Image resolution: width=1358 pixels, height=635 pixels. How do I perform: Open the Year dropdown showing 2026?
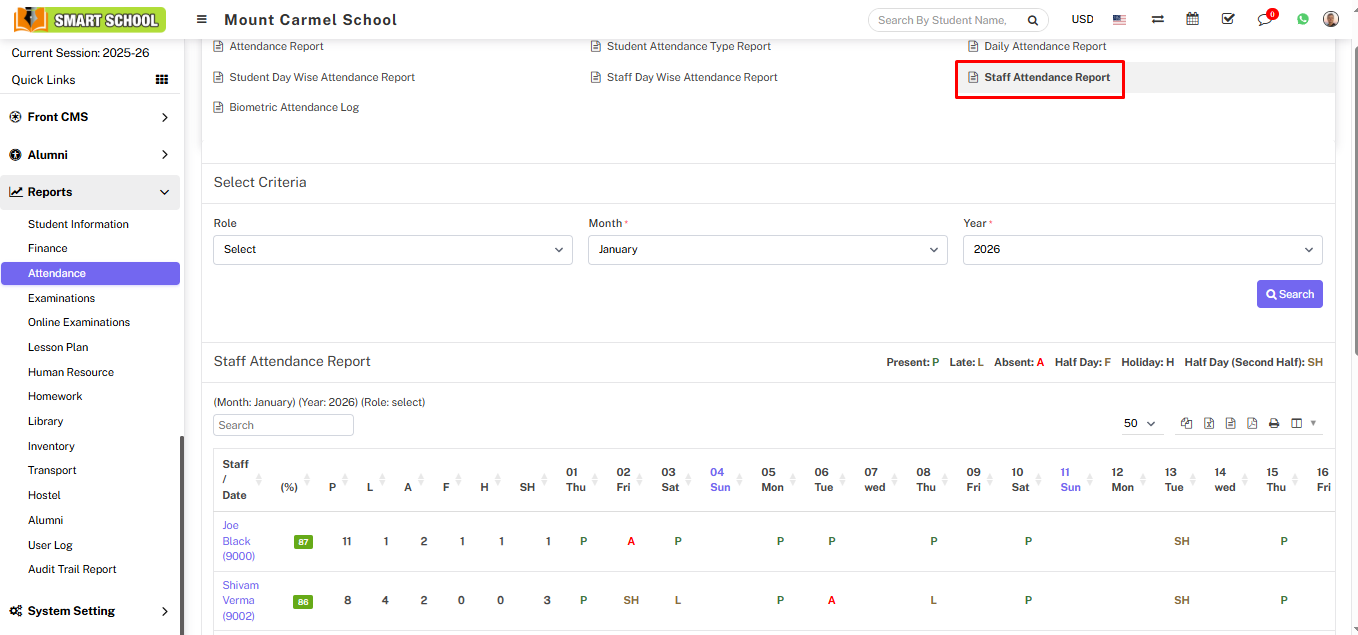click(1142, 250)
